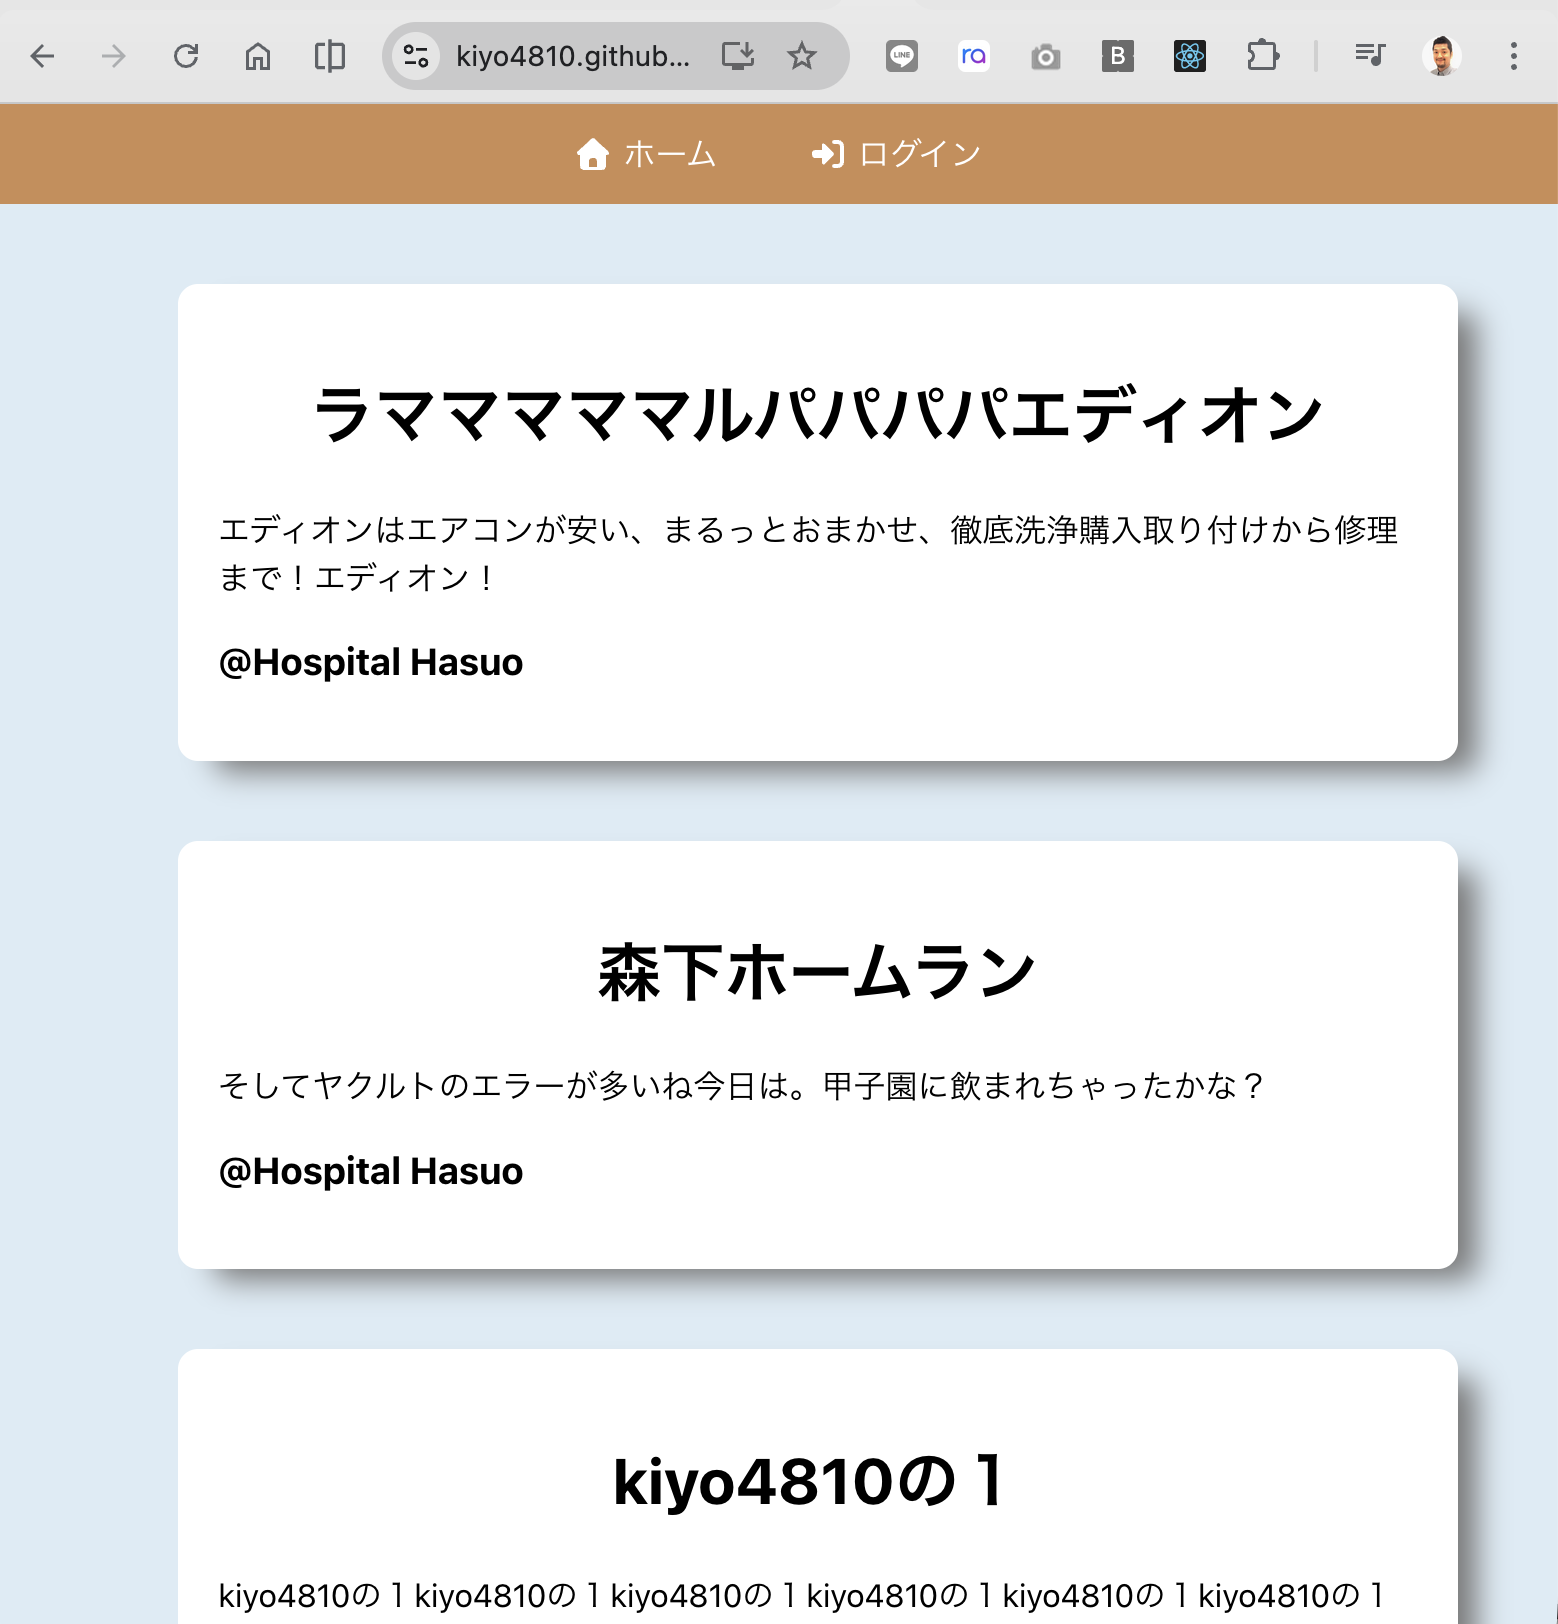Image resolution: width=1558 pixels, height=1624 pixels.
Task: Reload the page with refresh icon
Action: pyautogui.click(x=186, y=56)
